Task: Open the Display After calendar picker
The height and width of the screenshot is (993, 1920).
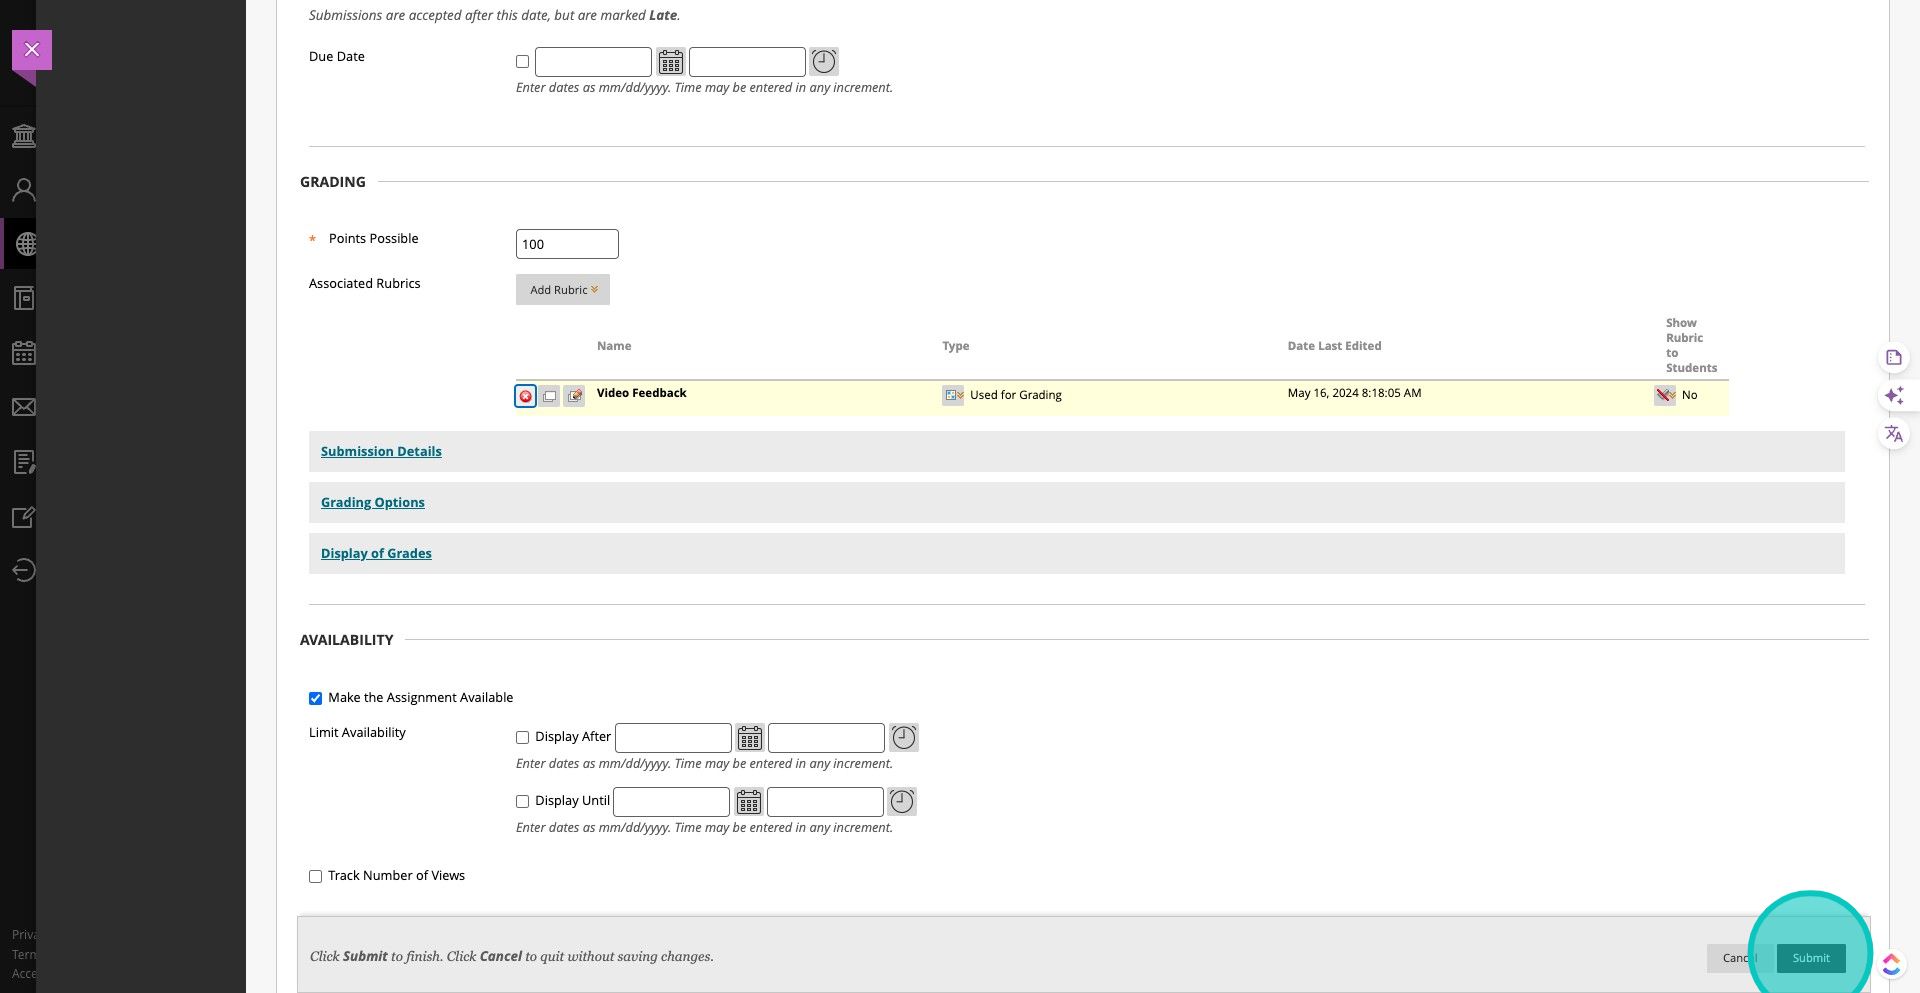Action: click(x=749, y=738)
